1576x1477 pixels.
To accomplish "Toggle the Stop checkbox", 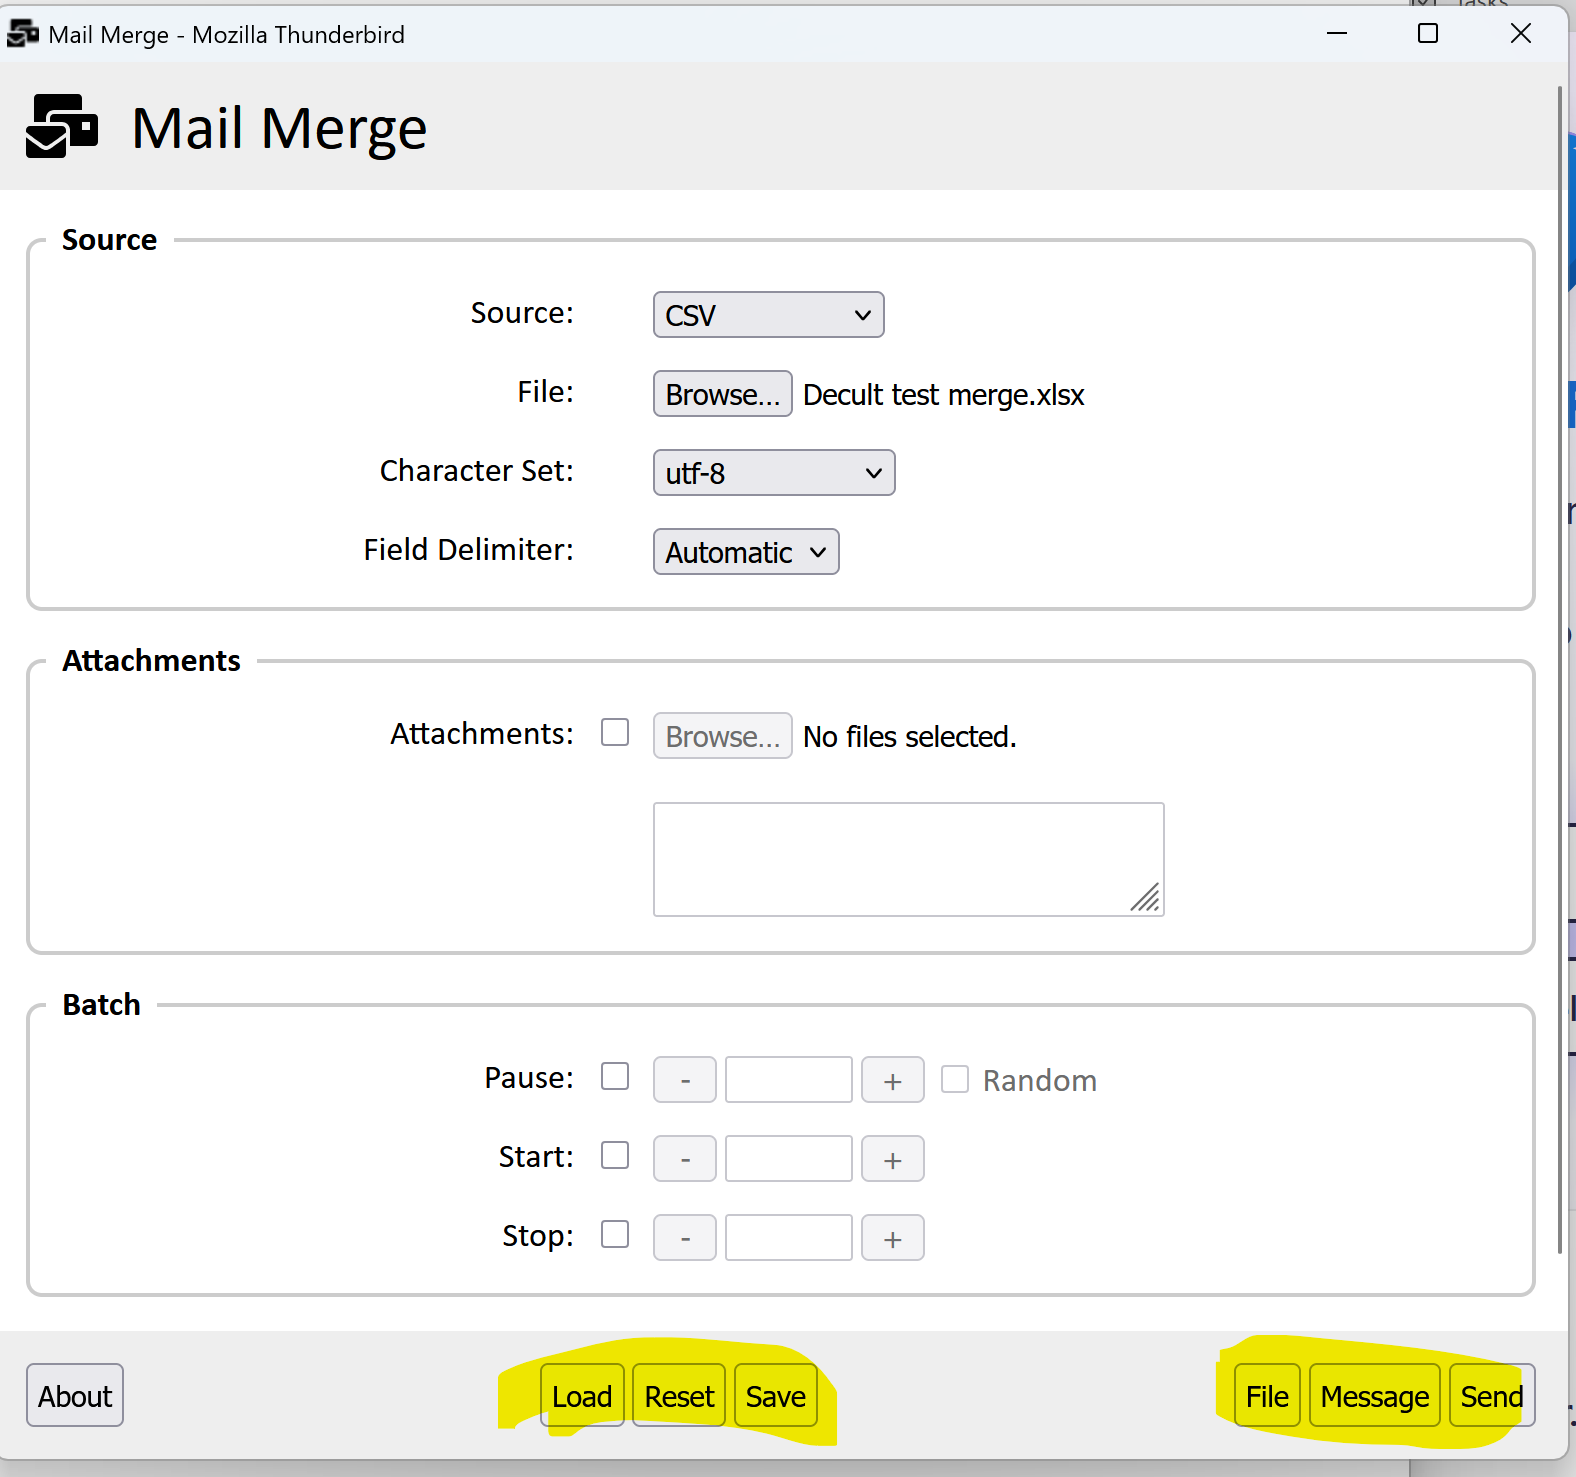I will click(x=615, y=1235).
